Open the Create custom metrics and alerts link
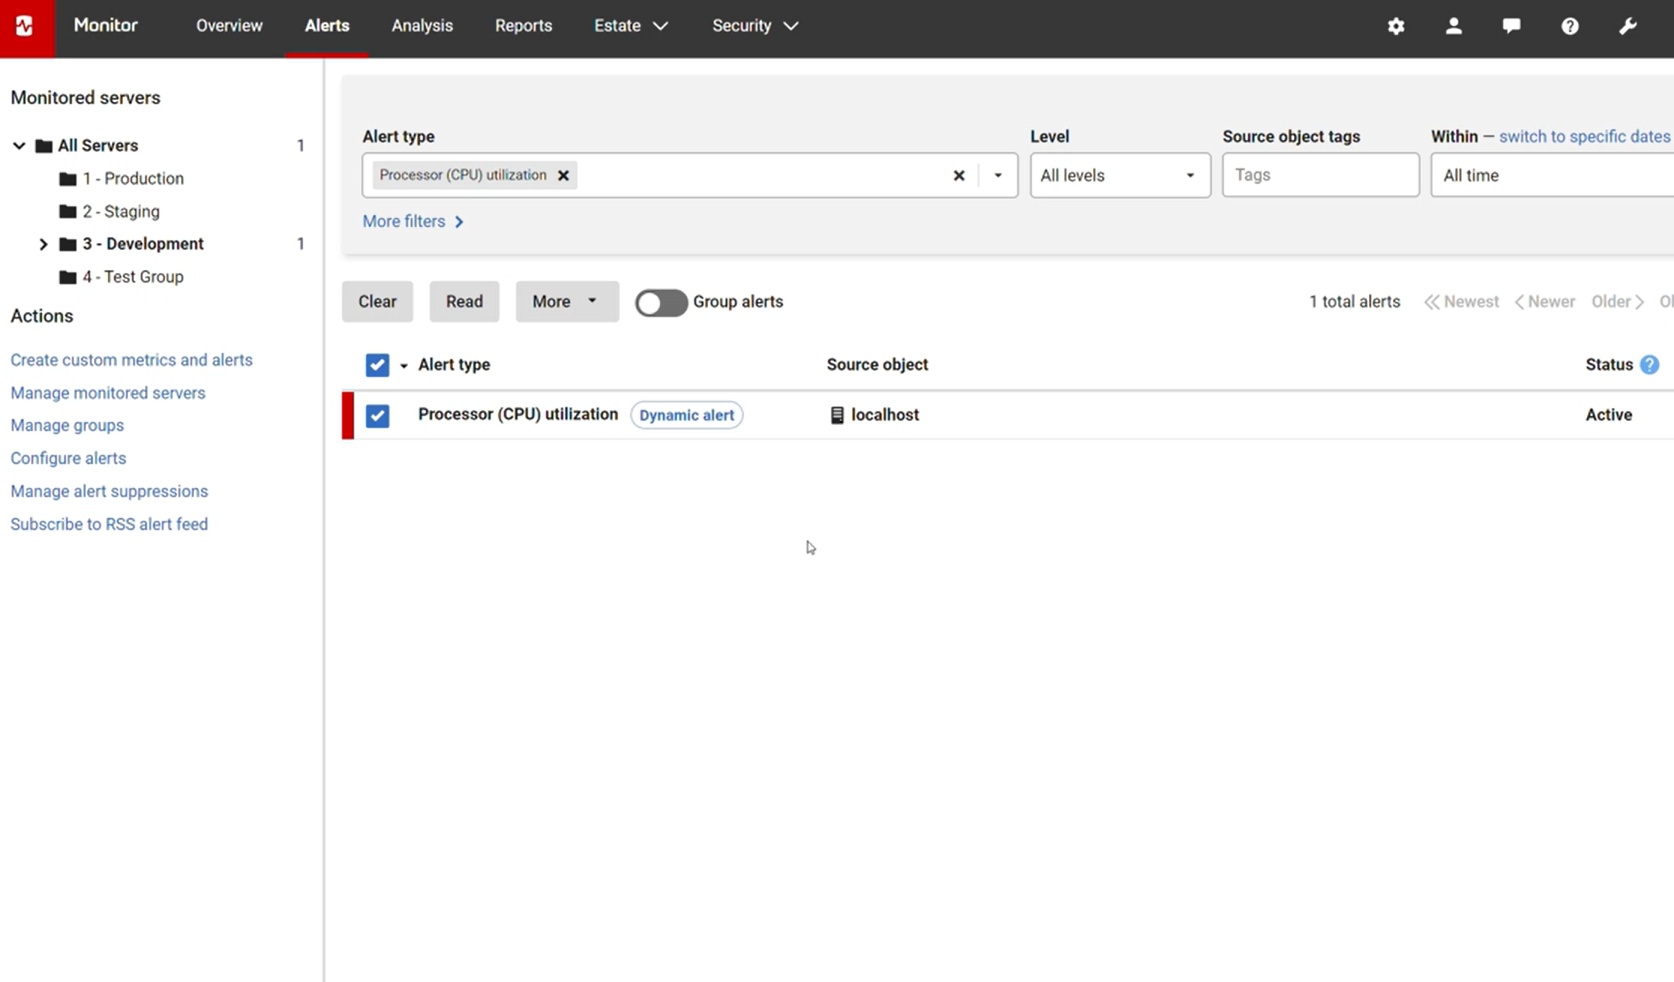1674x982 pixels. click(131, 359)
